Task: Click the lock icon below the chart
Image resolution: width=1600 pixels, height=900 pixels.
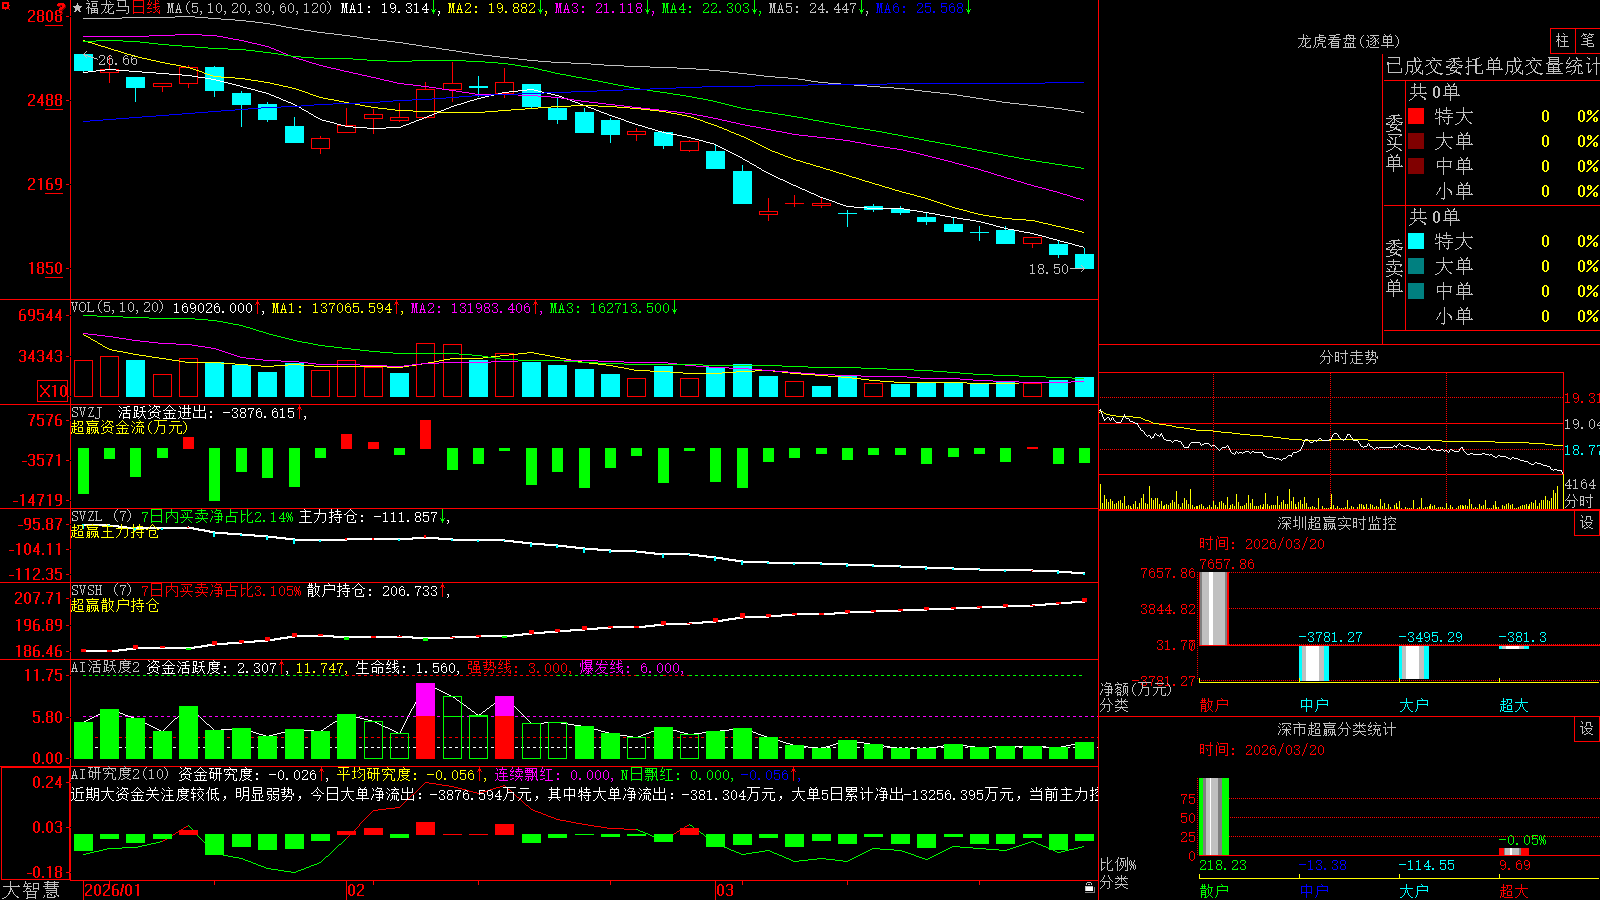Action: tap(1089, 887)
